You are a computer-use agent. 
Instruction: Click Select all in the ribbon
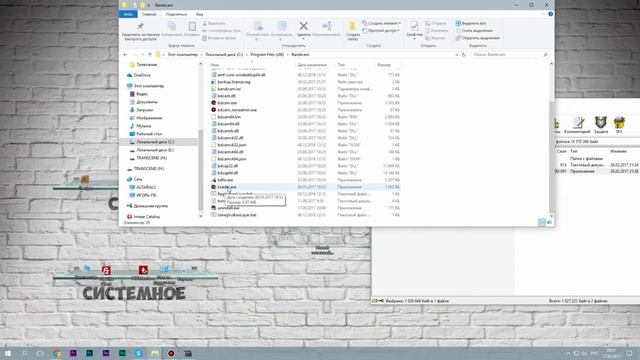(x=471, y=23)
